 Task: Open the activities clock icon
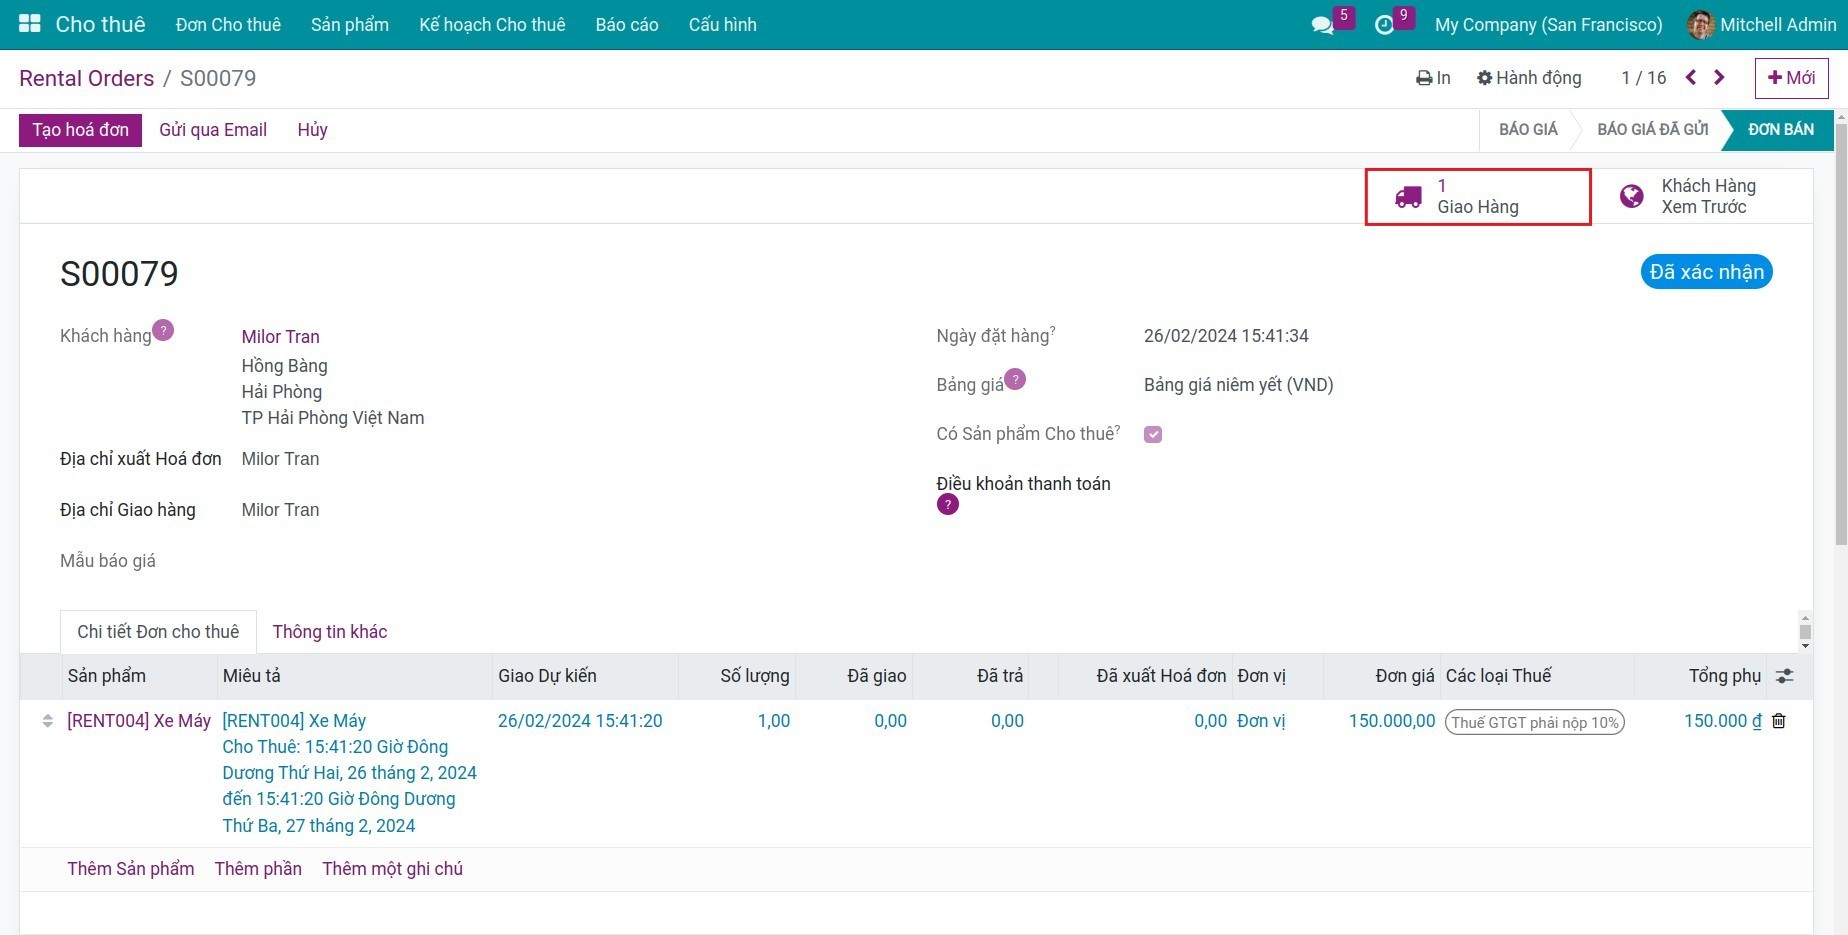(x=1384, y=25)
